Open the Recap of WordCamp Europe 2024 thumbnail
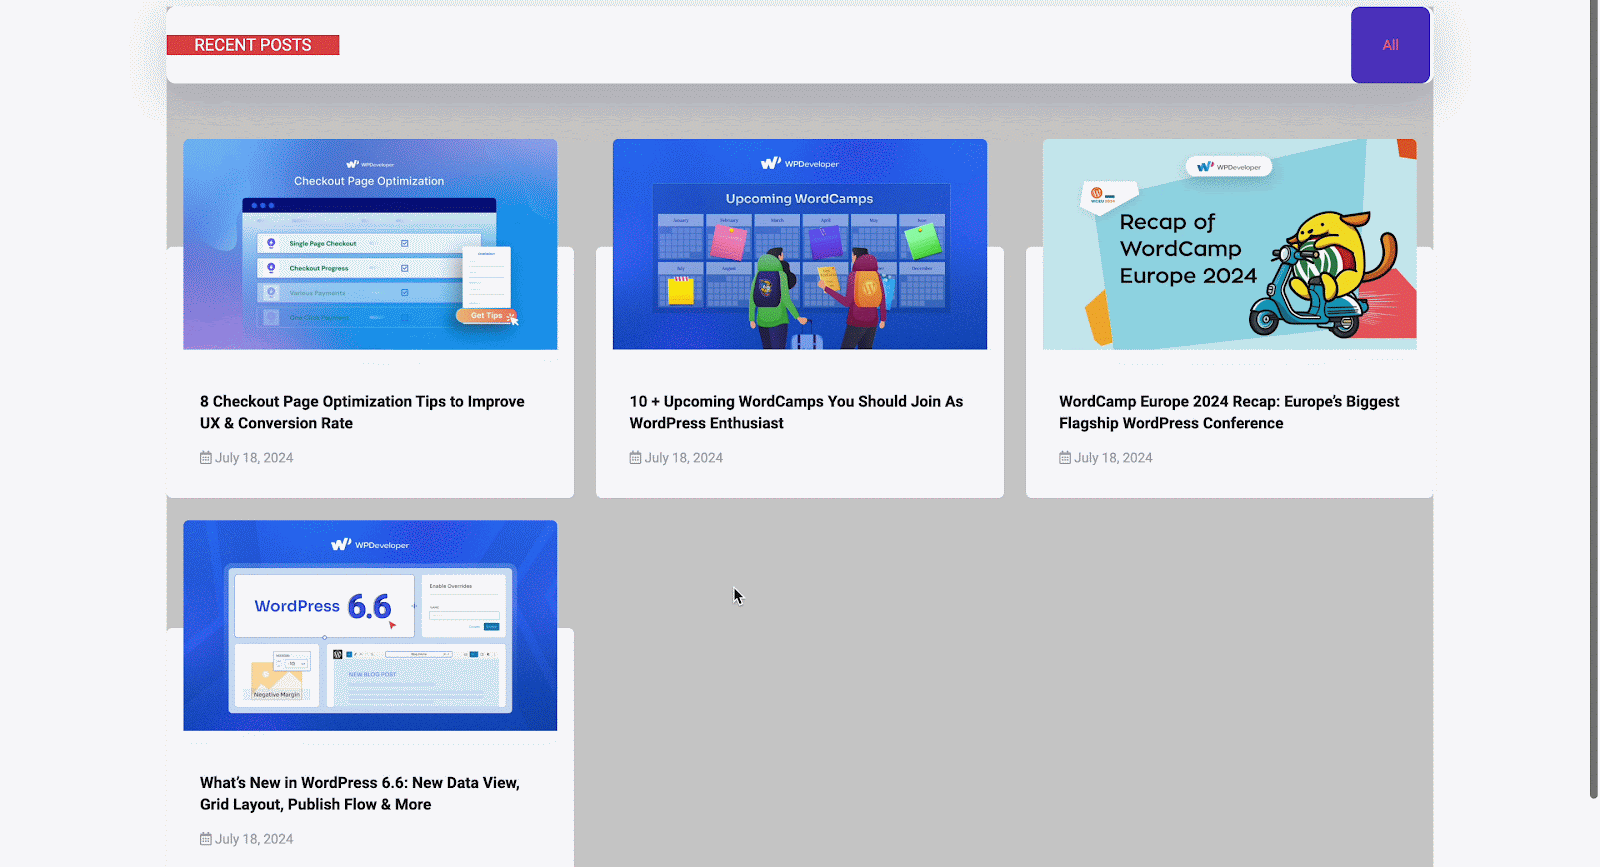 1229,244
